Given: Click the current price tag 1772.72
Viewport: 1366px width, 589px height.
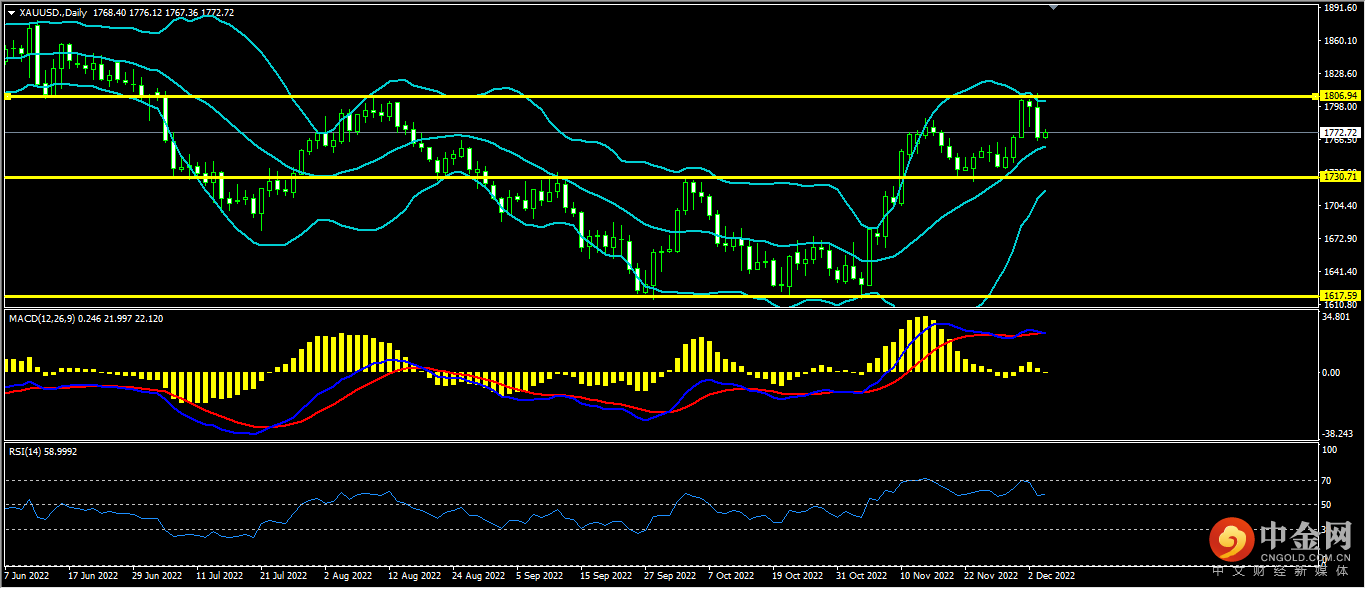Looking at the screenshot, I should click(1338, 132).
